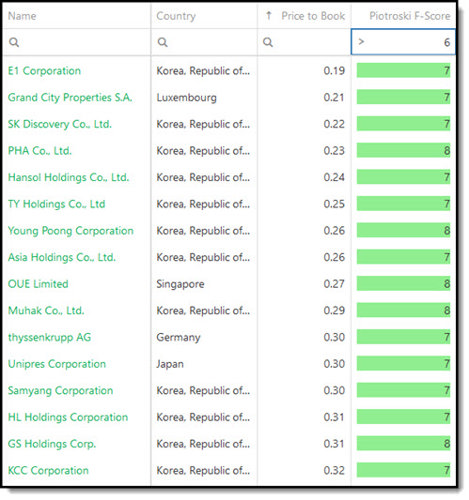Click the 0.25 Price to Book value

(334, 204)
